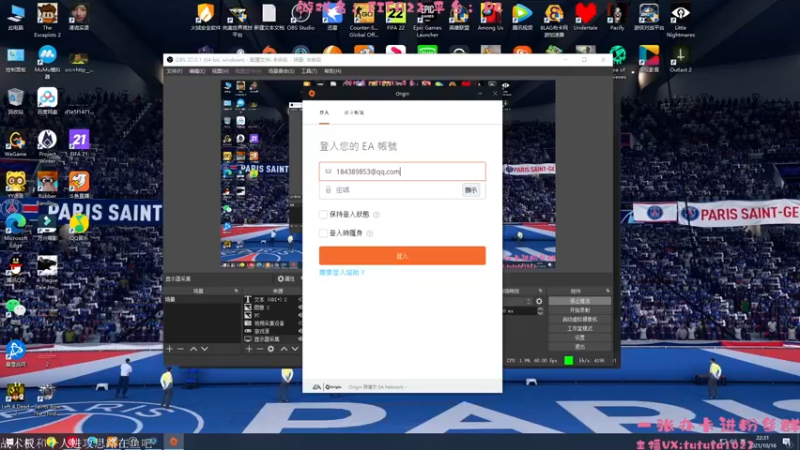Move source up with arrow
The height and width of the screenshot is (450, 800).
pyautogui.click(x=284, y=349)
